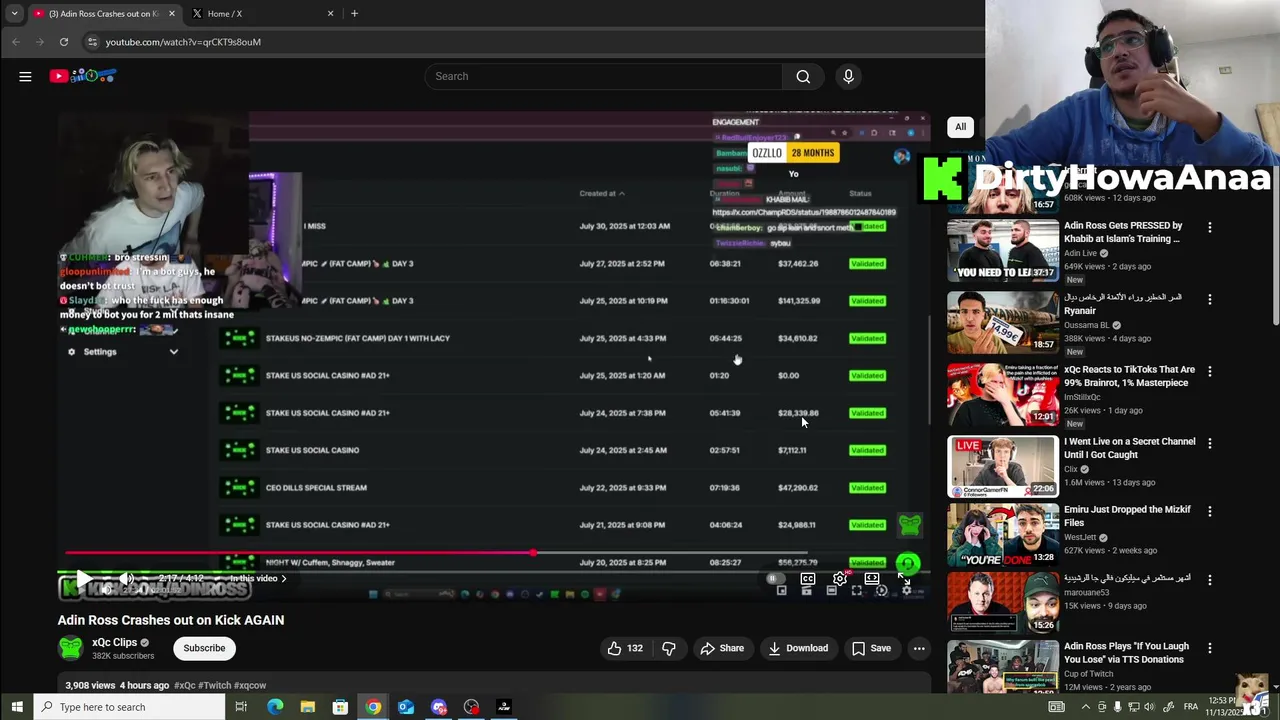Open options menu for Emiru Mizkif video
This screenshot has width=1280, height=720.
(1209, 512)
